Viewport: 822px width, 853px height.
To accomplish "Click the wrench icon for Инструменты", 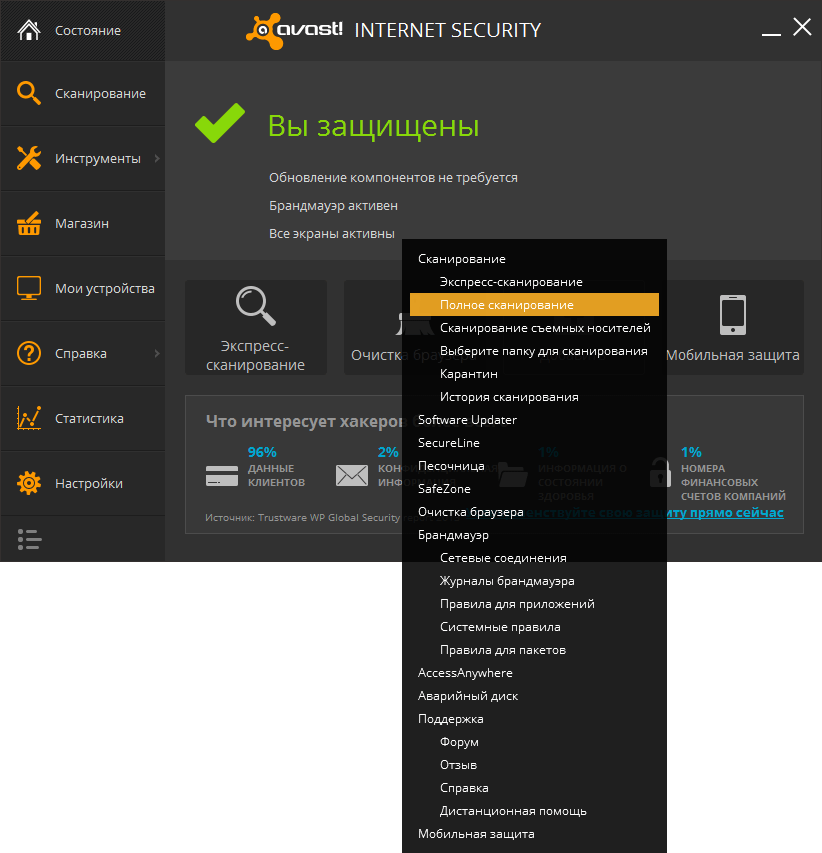I will click(x=29, y=158).
